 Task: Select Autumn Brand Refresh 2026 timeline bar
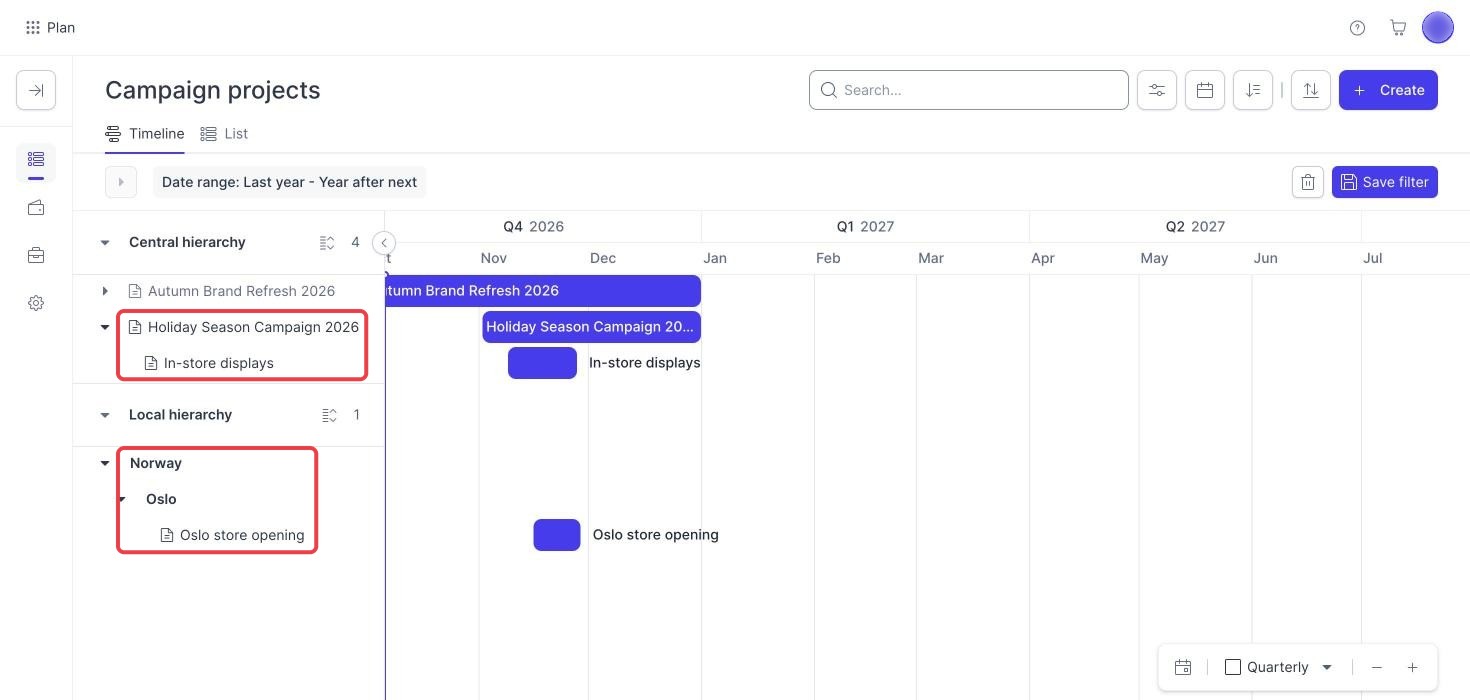click(543, 291)
